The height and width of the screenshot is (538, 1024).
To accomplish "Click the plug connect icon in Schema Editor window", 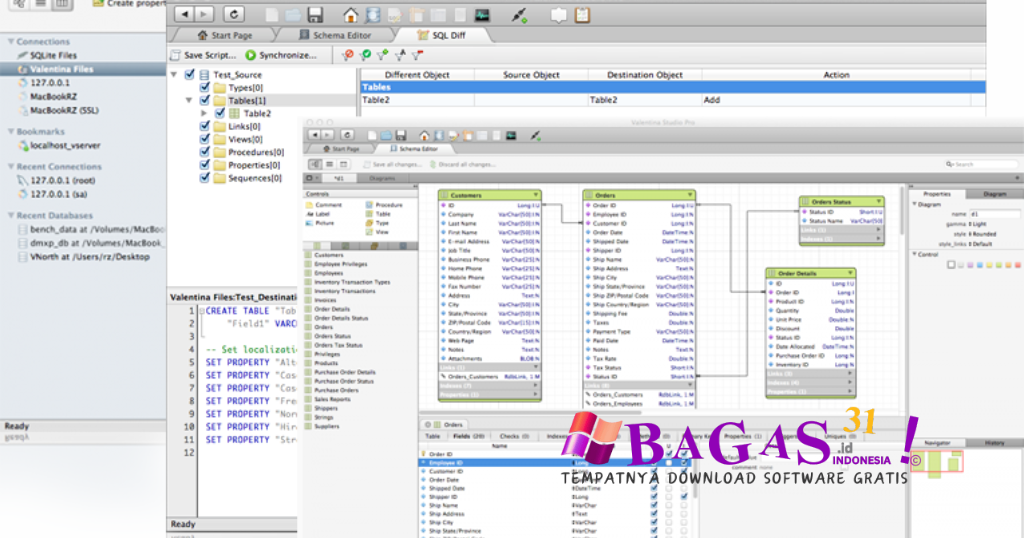I will (x=535, y=135).
